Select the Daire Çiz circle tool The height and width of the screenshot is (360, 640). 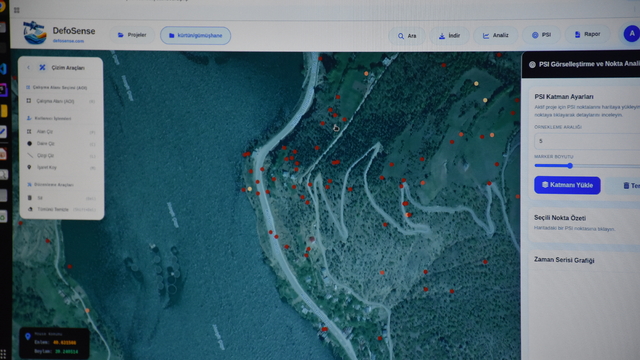61,143
